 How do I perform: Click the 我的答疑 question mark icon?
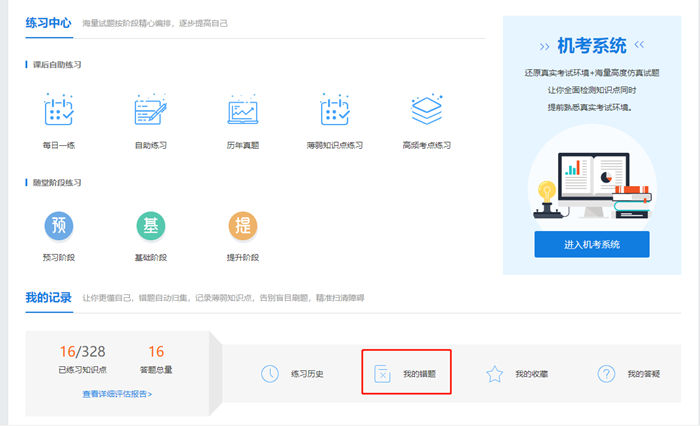[x=606, y=374]
